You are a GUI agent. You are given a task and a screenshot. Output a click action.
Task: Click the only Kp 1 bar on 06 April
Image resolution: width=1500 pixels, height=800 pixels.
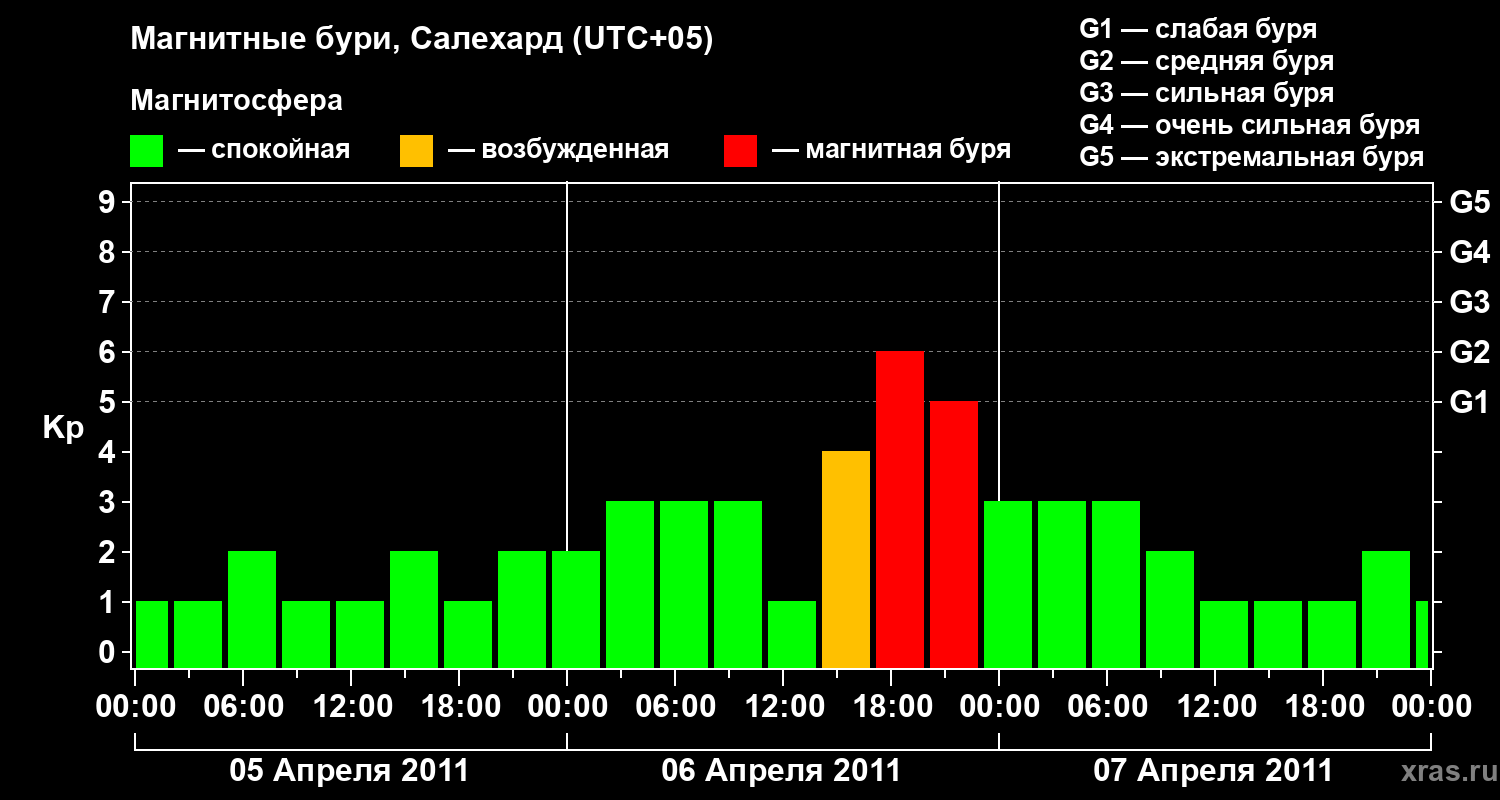point(792,635)
